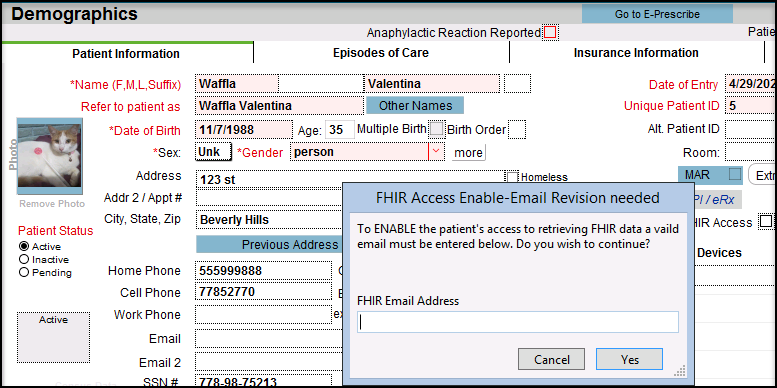
Task: Click the Addr 2 / Appt # field
Action: point(269,198)
